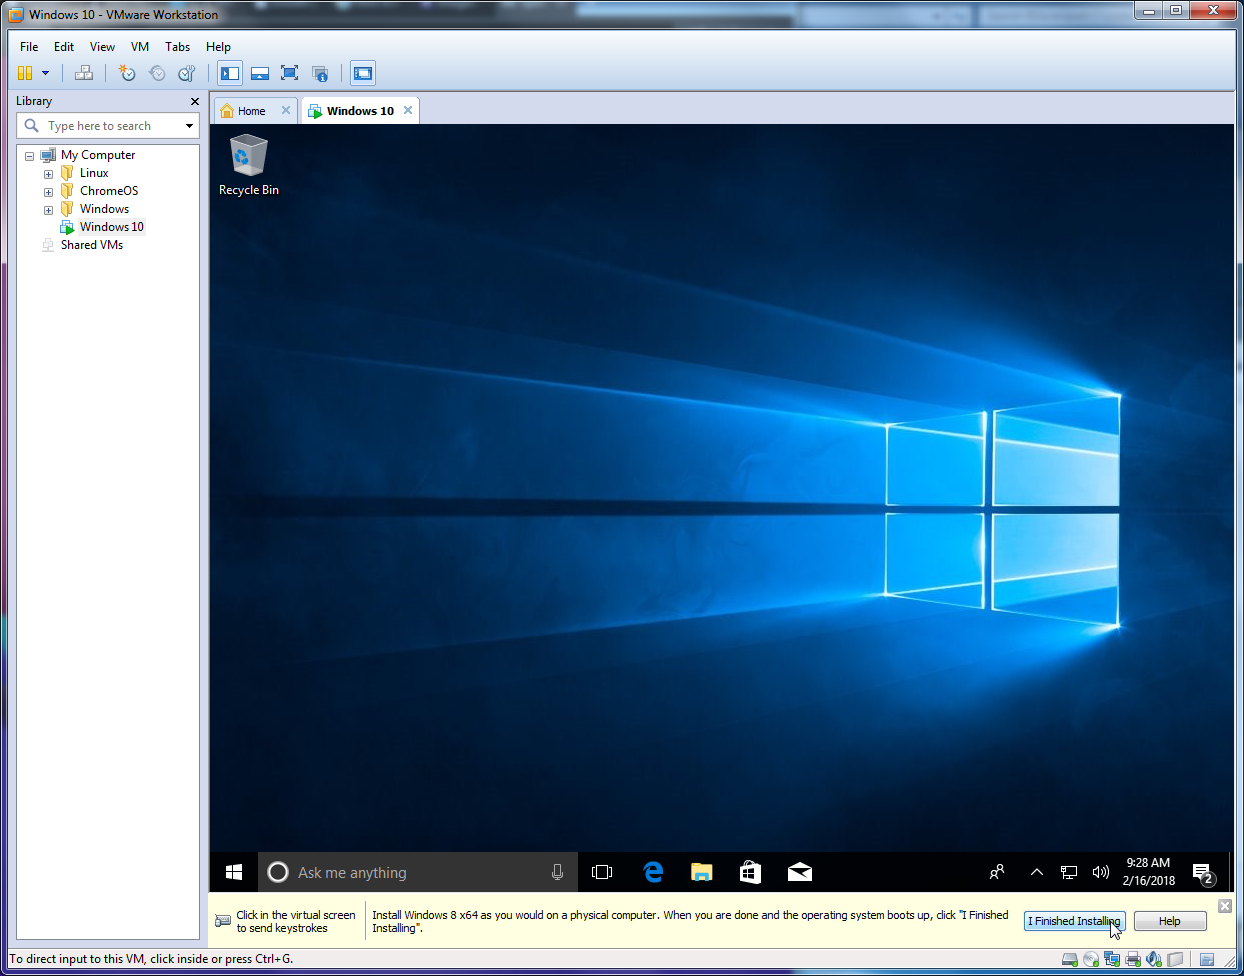Take a snapshot of this virtual machine
This screenshot has width=1244, height=976.
pos(127,73)
